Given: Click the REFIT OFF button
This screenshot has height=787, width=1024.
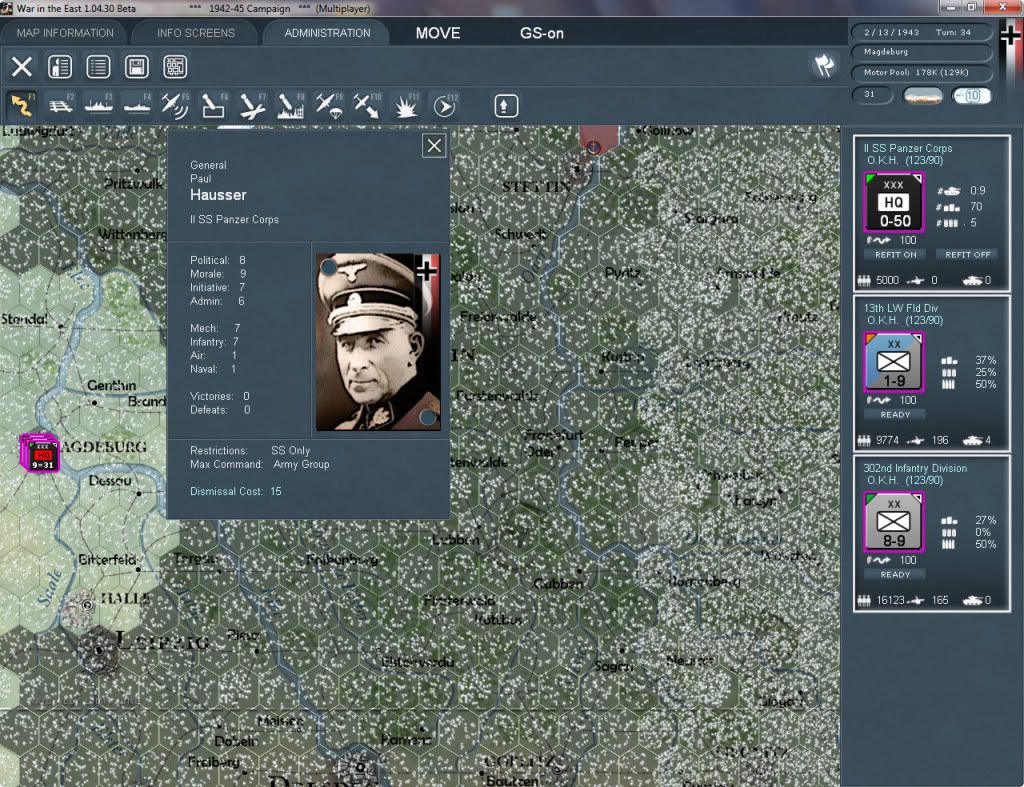Looking at the screenshot, I should tap(967, 255).
